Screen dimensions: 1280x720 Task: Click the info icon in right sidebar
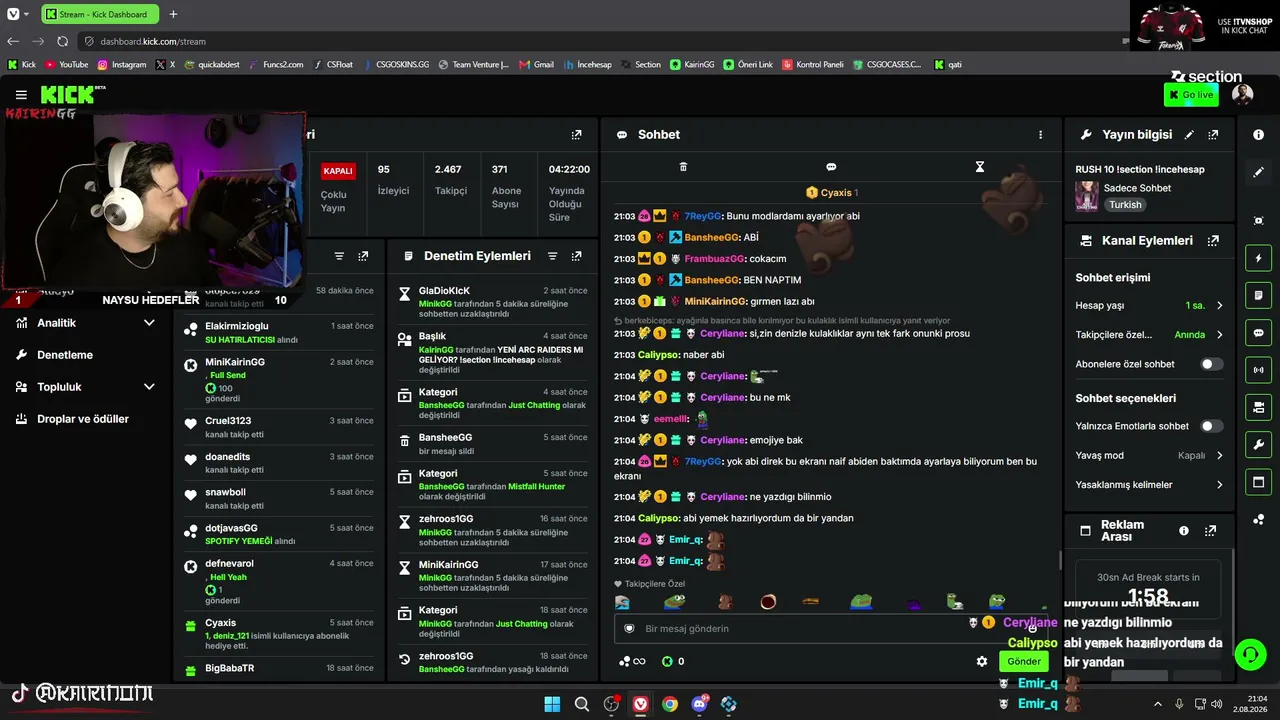[1258, 135]
